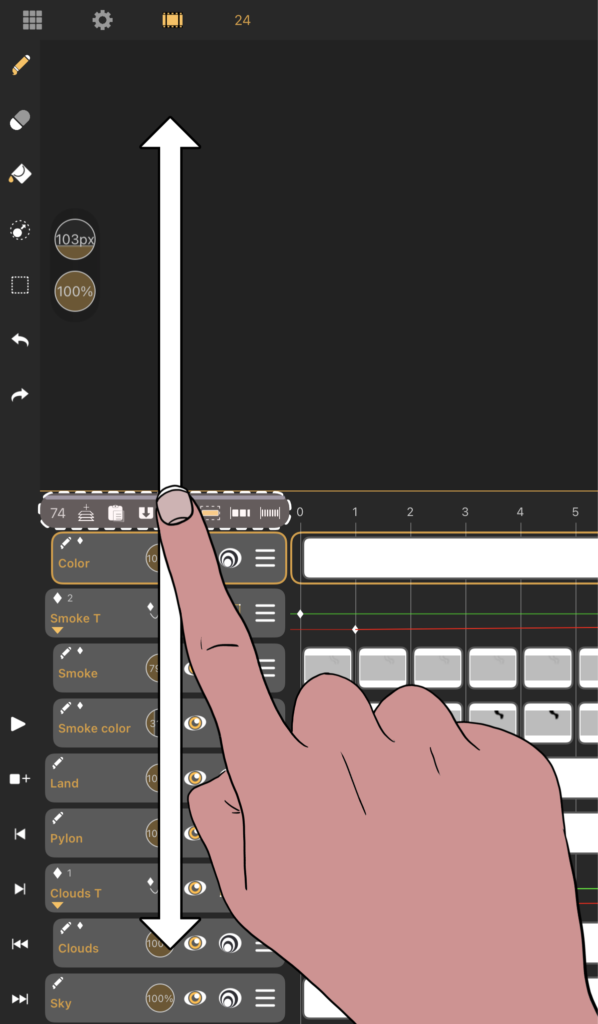Undo the last action
This screenshot has height=1024, width=598.
pos(20,340)
